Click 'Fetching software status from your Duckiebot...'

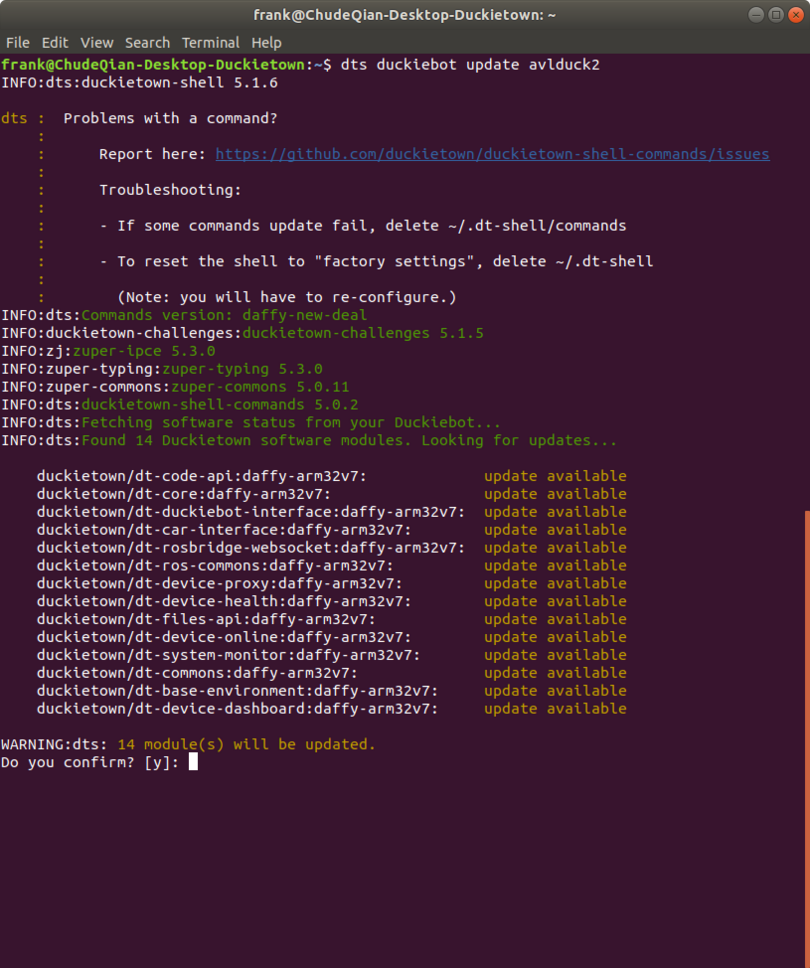(x=291, y=423)
